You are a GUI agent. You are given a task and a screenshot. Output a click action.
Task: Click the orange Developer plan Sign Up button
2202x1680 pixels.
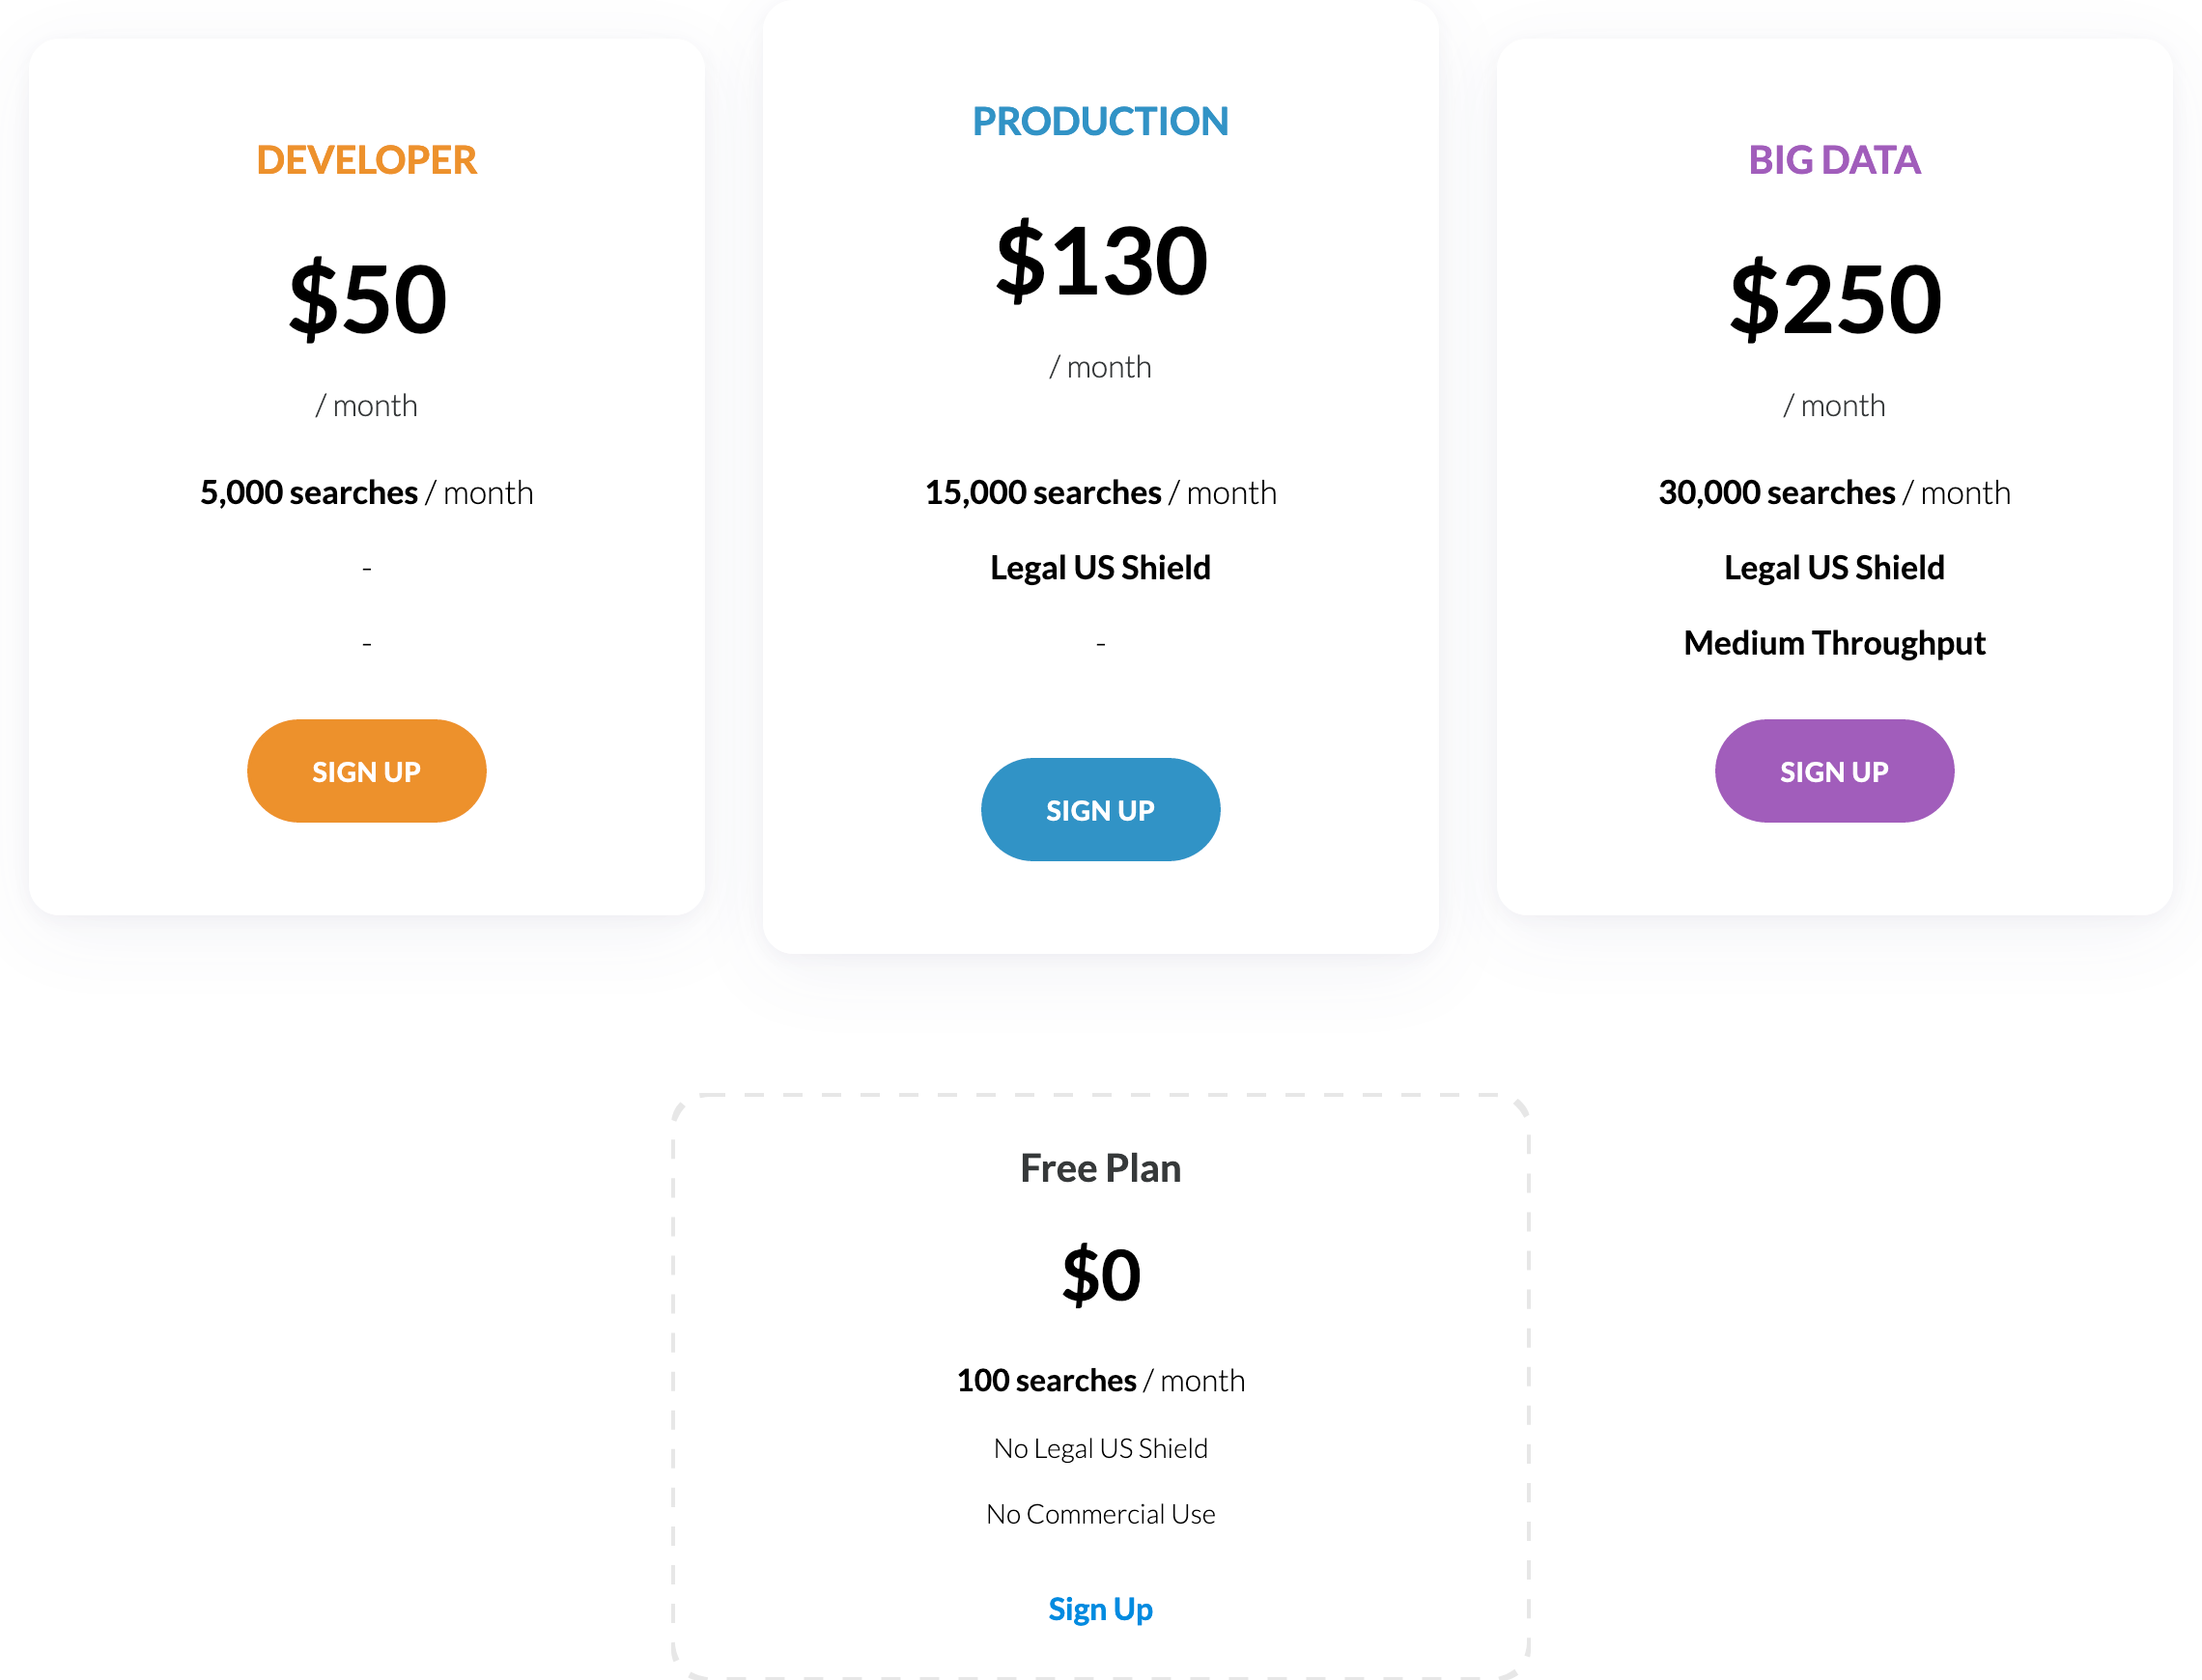coord(366,771)
